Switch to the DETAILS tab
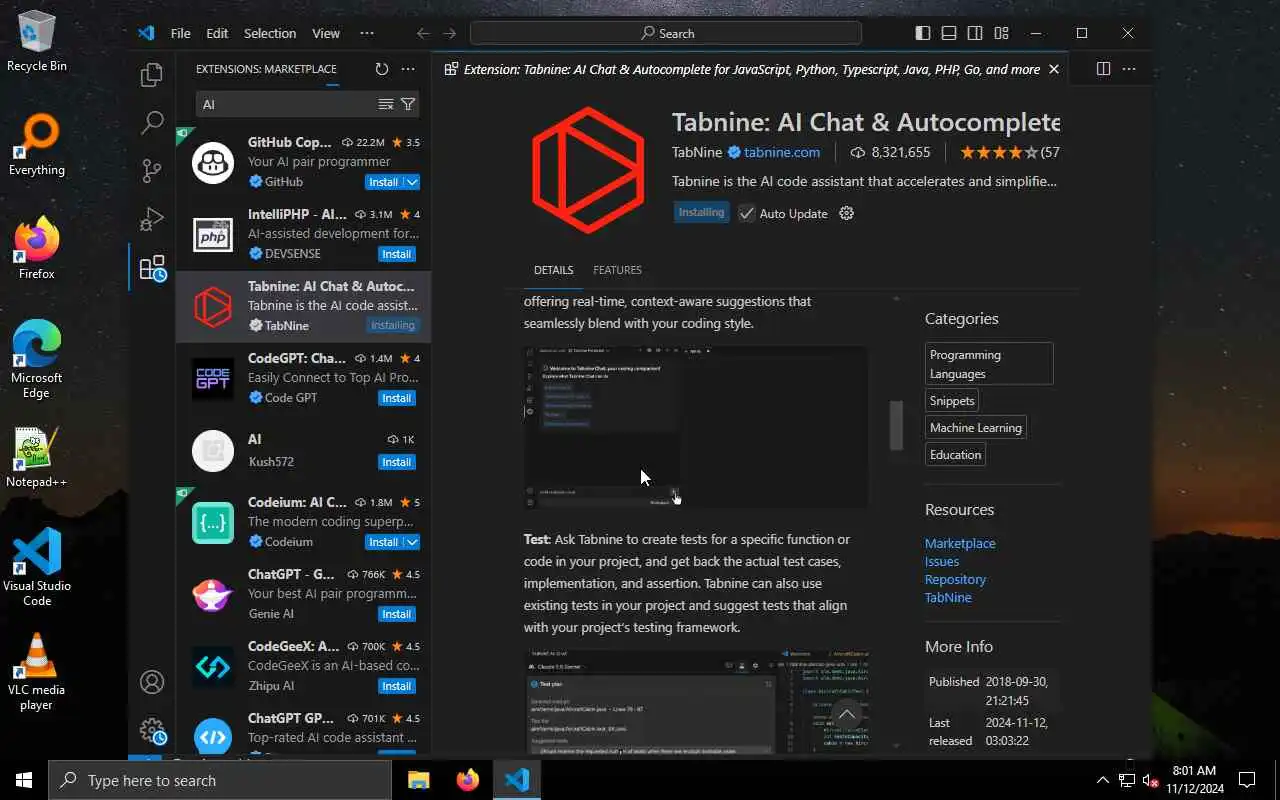 [x=554, y=270]
